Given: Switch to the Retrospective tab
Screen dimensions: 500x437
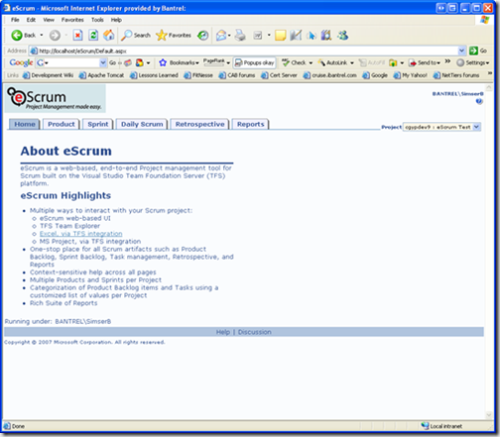Looking at the screenshot, I should click(x=200, y=124).
